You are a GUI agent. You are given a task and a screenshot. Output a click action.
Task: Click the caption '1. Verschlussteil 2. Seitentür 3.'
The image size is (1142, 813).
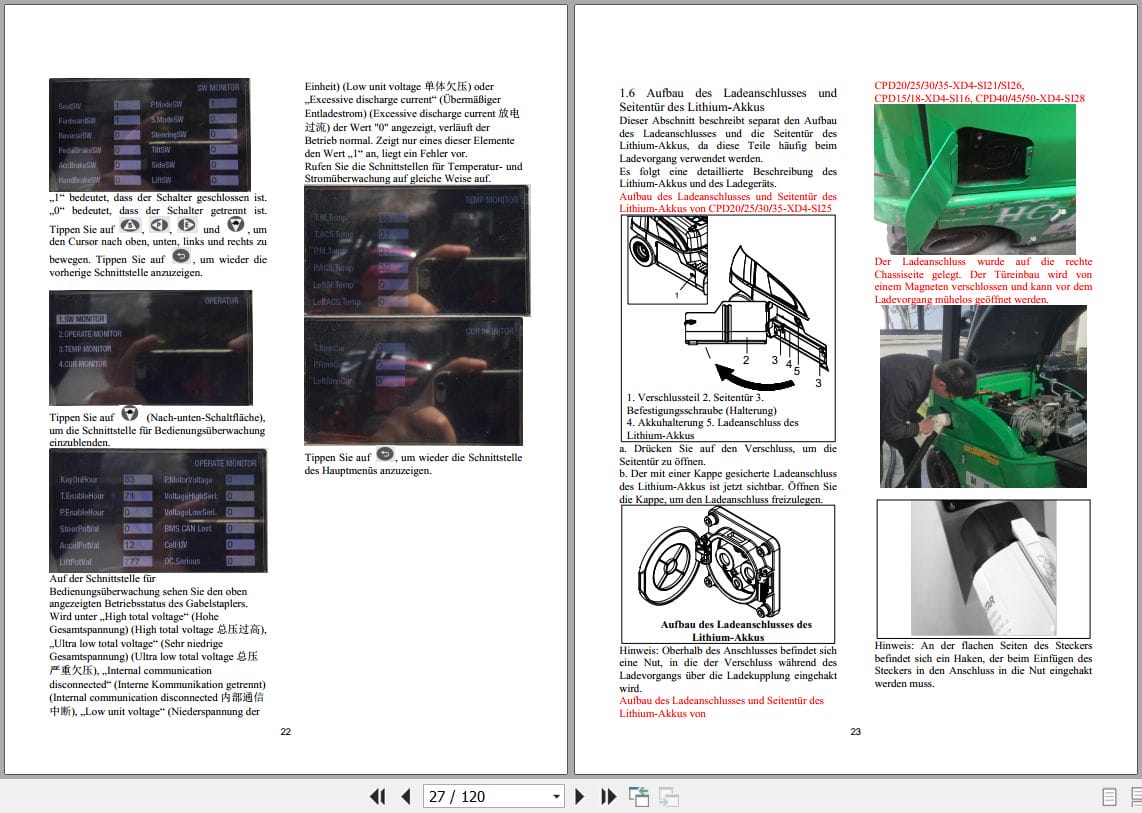(695, 398)
